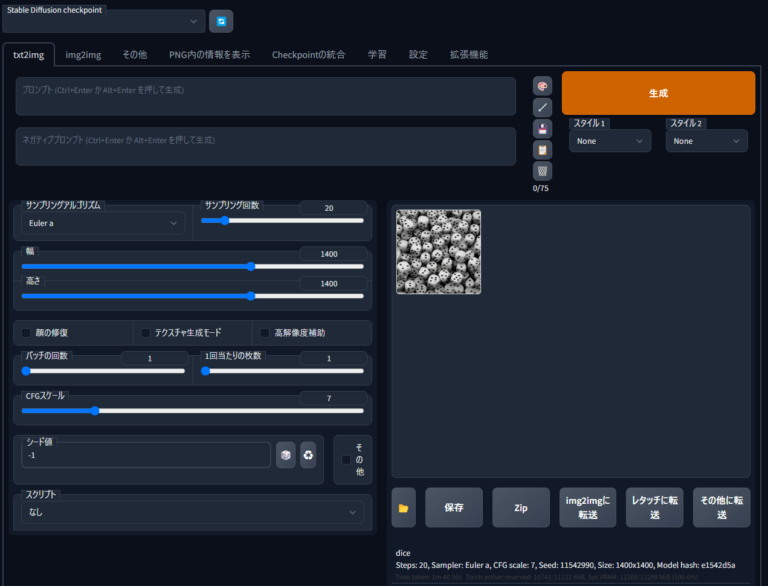Click the レタッチに転送 button
768x586 pixels.
654,508
